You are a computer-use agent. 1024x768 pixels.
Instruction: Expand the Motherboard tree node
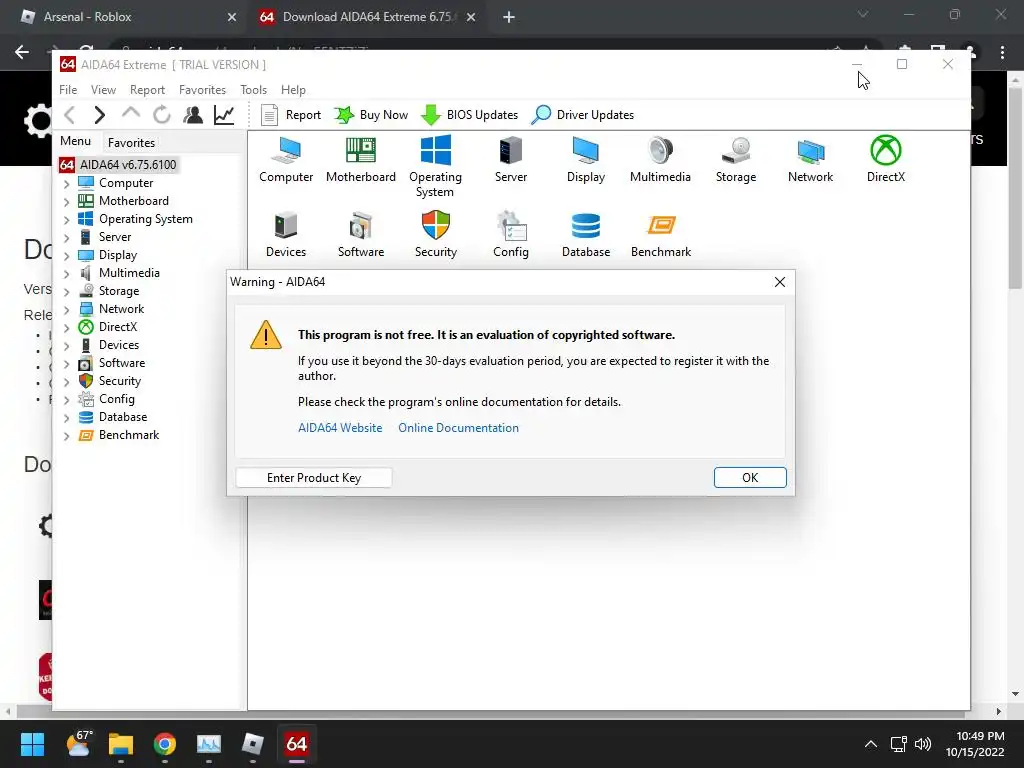(x=67, y=202)
